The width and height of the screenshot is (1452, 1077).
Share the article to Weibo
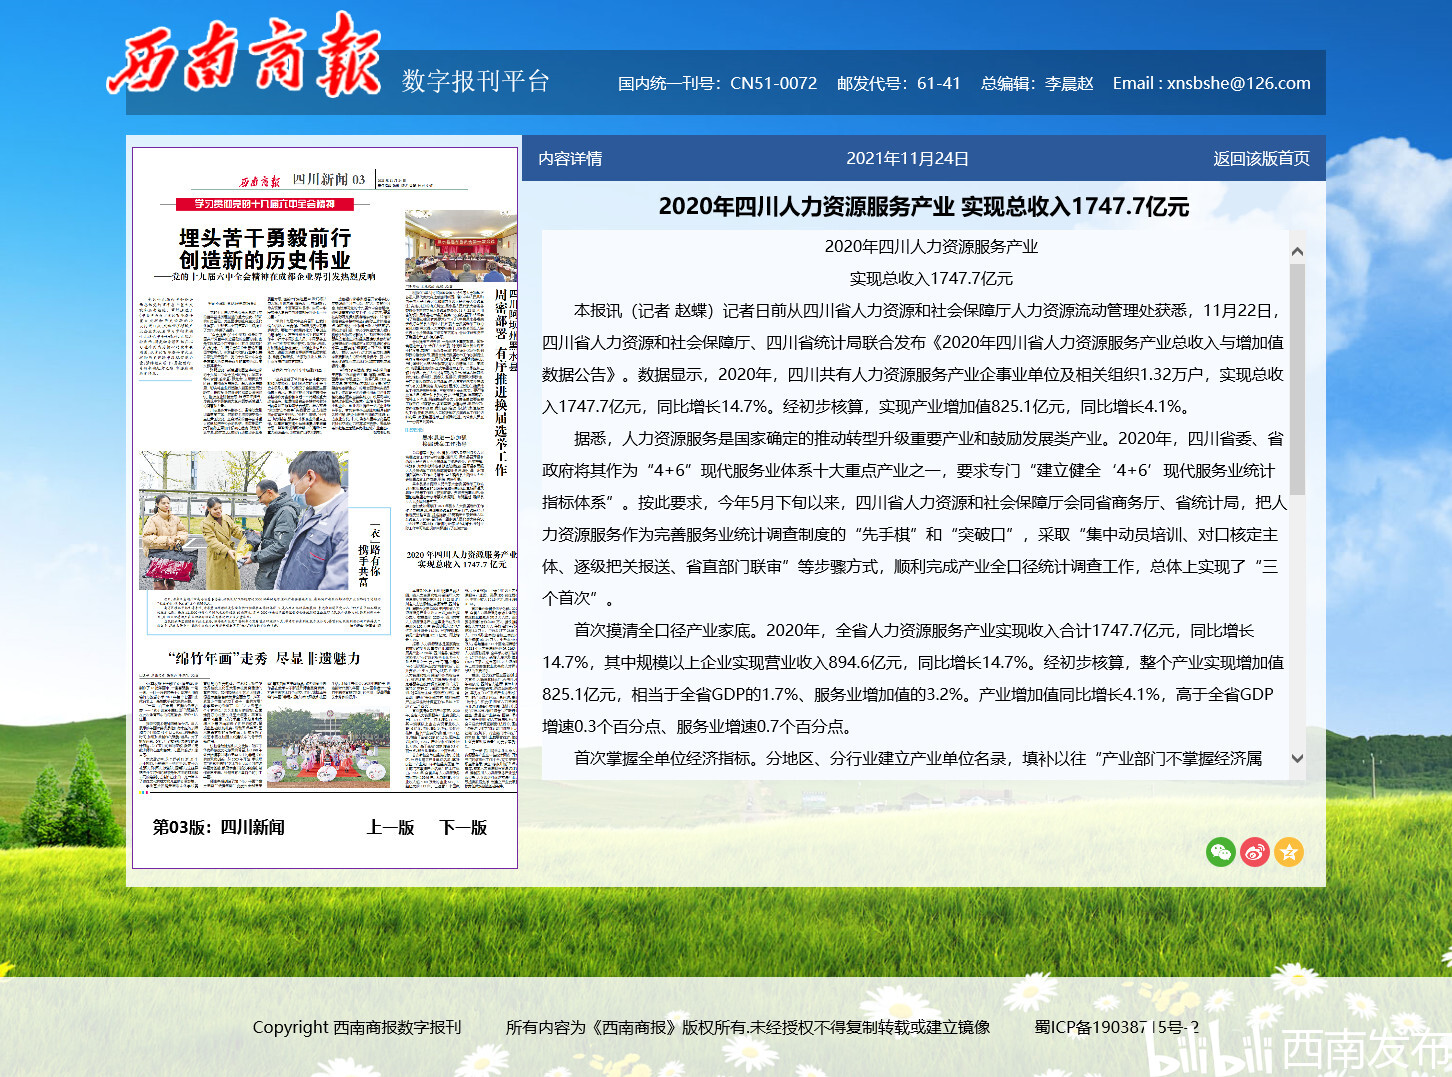1255,852
